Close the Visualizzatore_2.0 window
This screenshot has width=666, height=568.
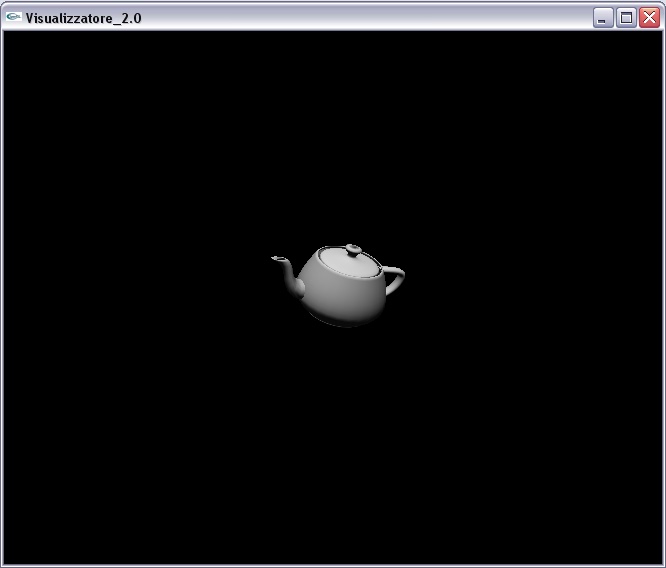(x=649, y=18)
